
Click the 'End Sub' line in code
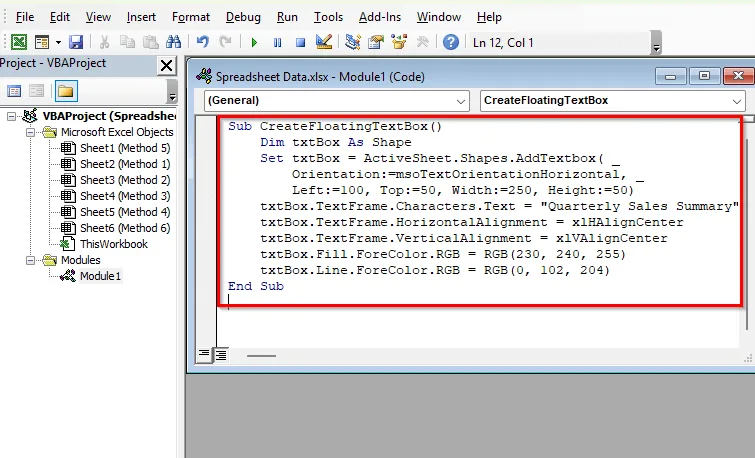pos(256,286)
